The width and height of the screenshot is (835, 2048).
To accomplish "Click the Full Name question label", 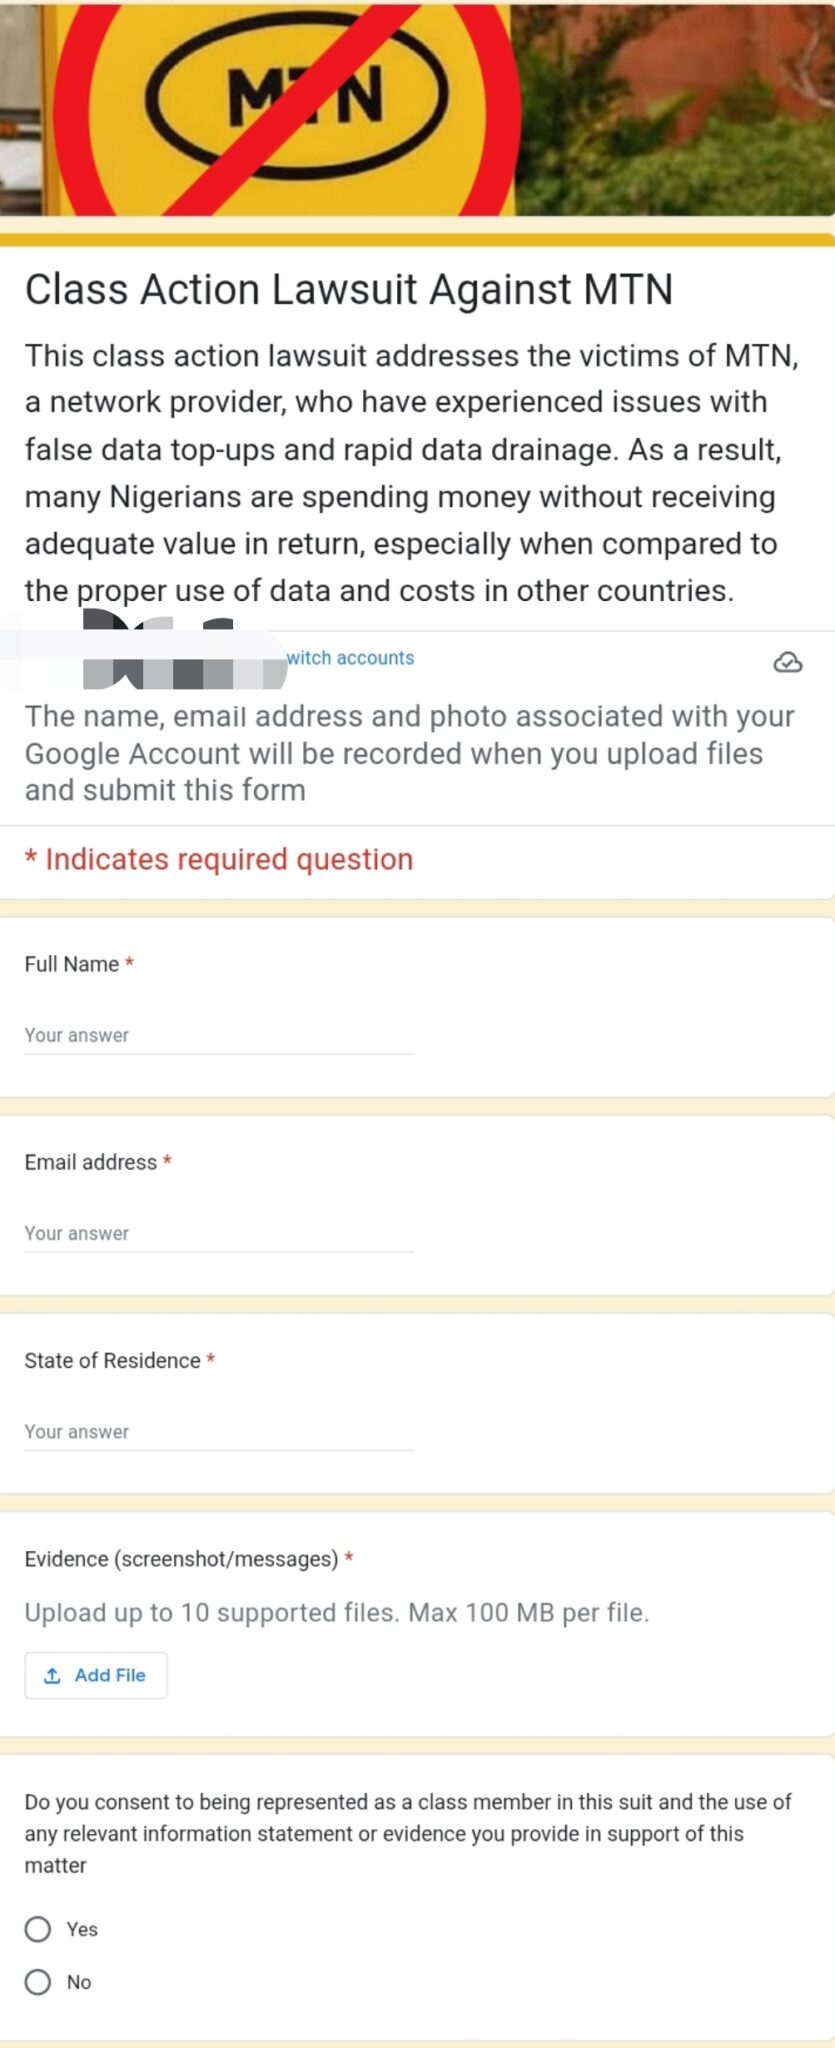I will 71,964.
